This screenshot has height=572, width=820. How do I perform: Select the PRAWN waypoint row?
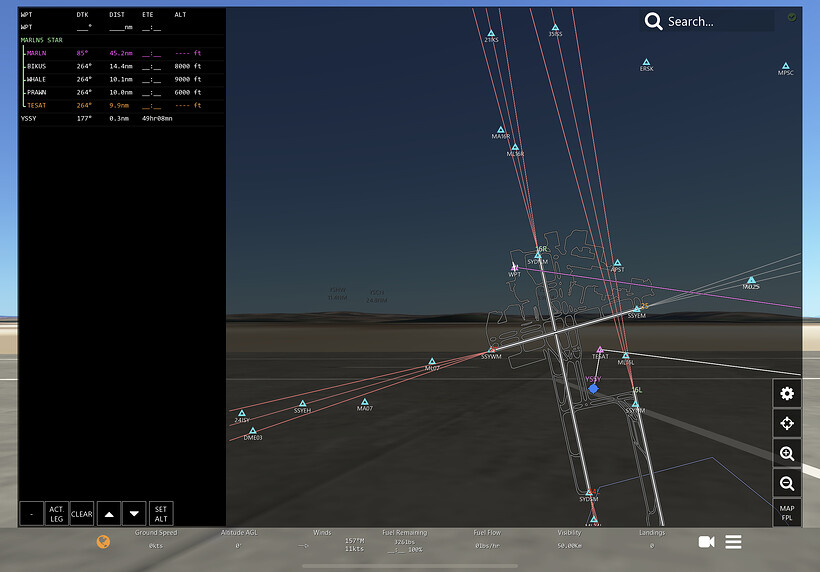click(121, 92)
